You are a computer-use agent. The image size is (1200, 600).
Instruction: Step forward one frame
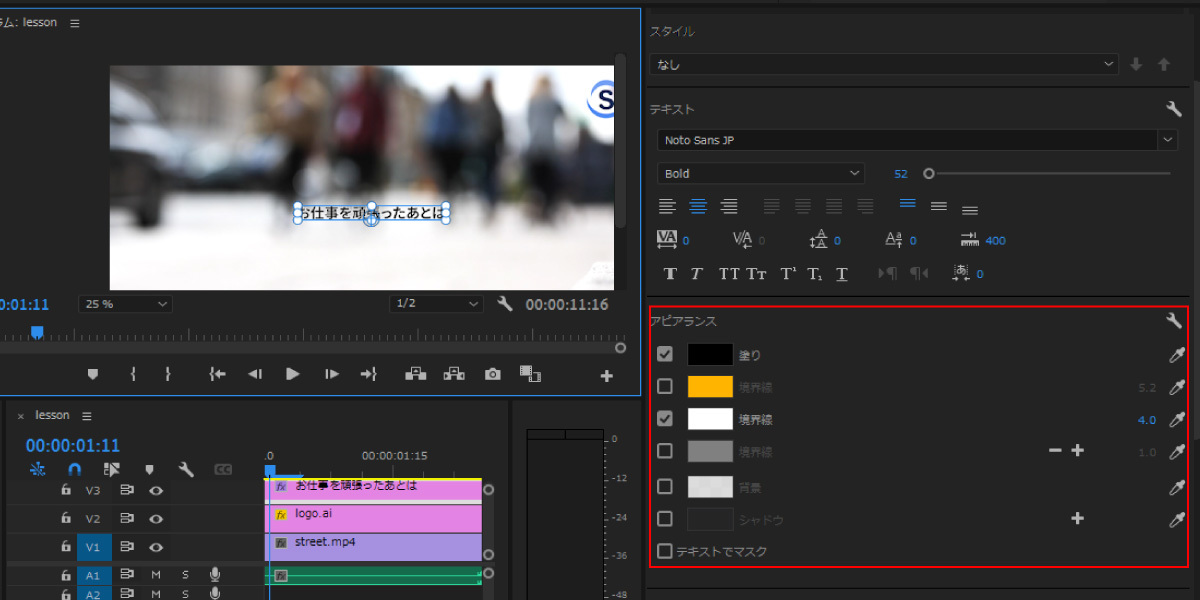(331, 374)
